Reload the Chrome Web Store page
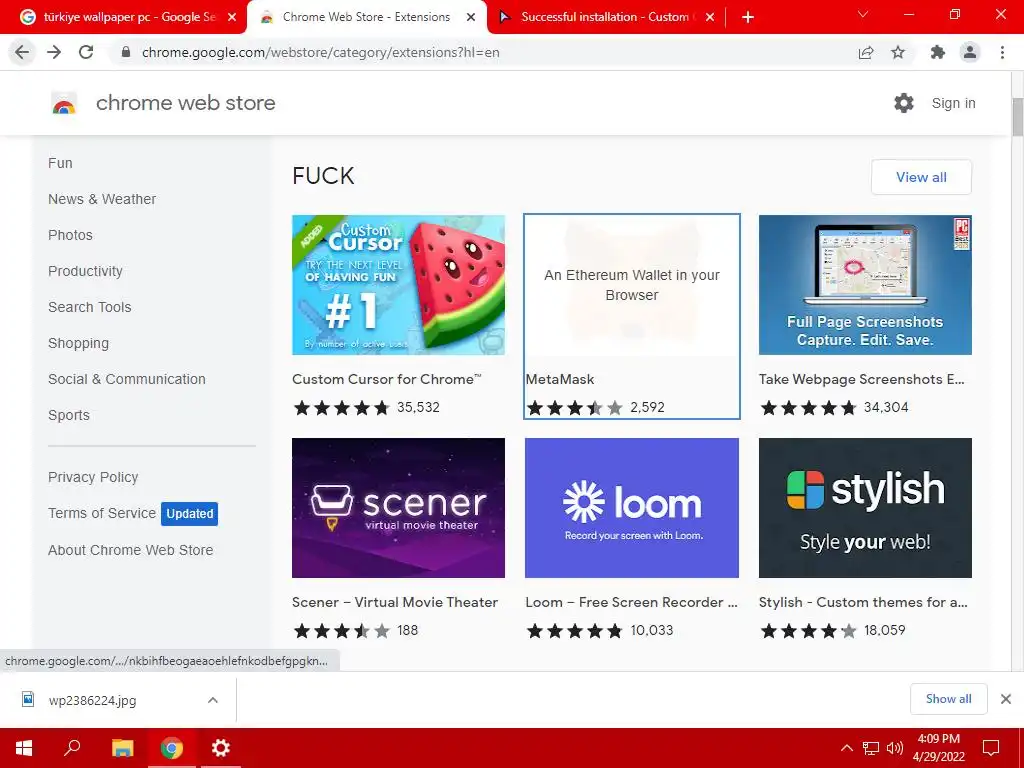The height and width of the screenshot is (768, 1024). (x=86, y=52)
